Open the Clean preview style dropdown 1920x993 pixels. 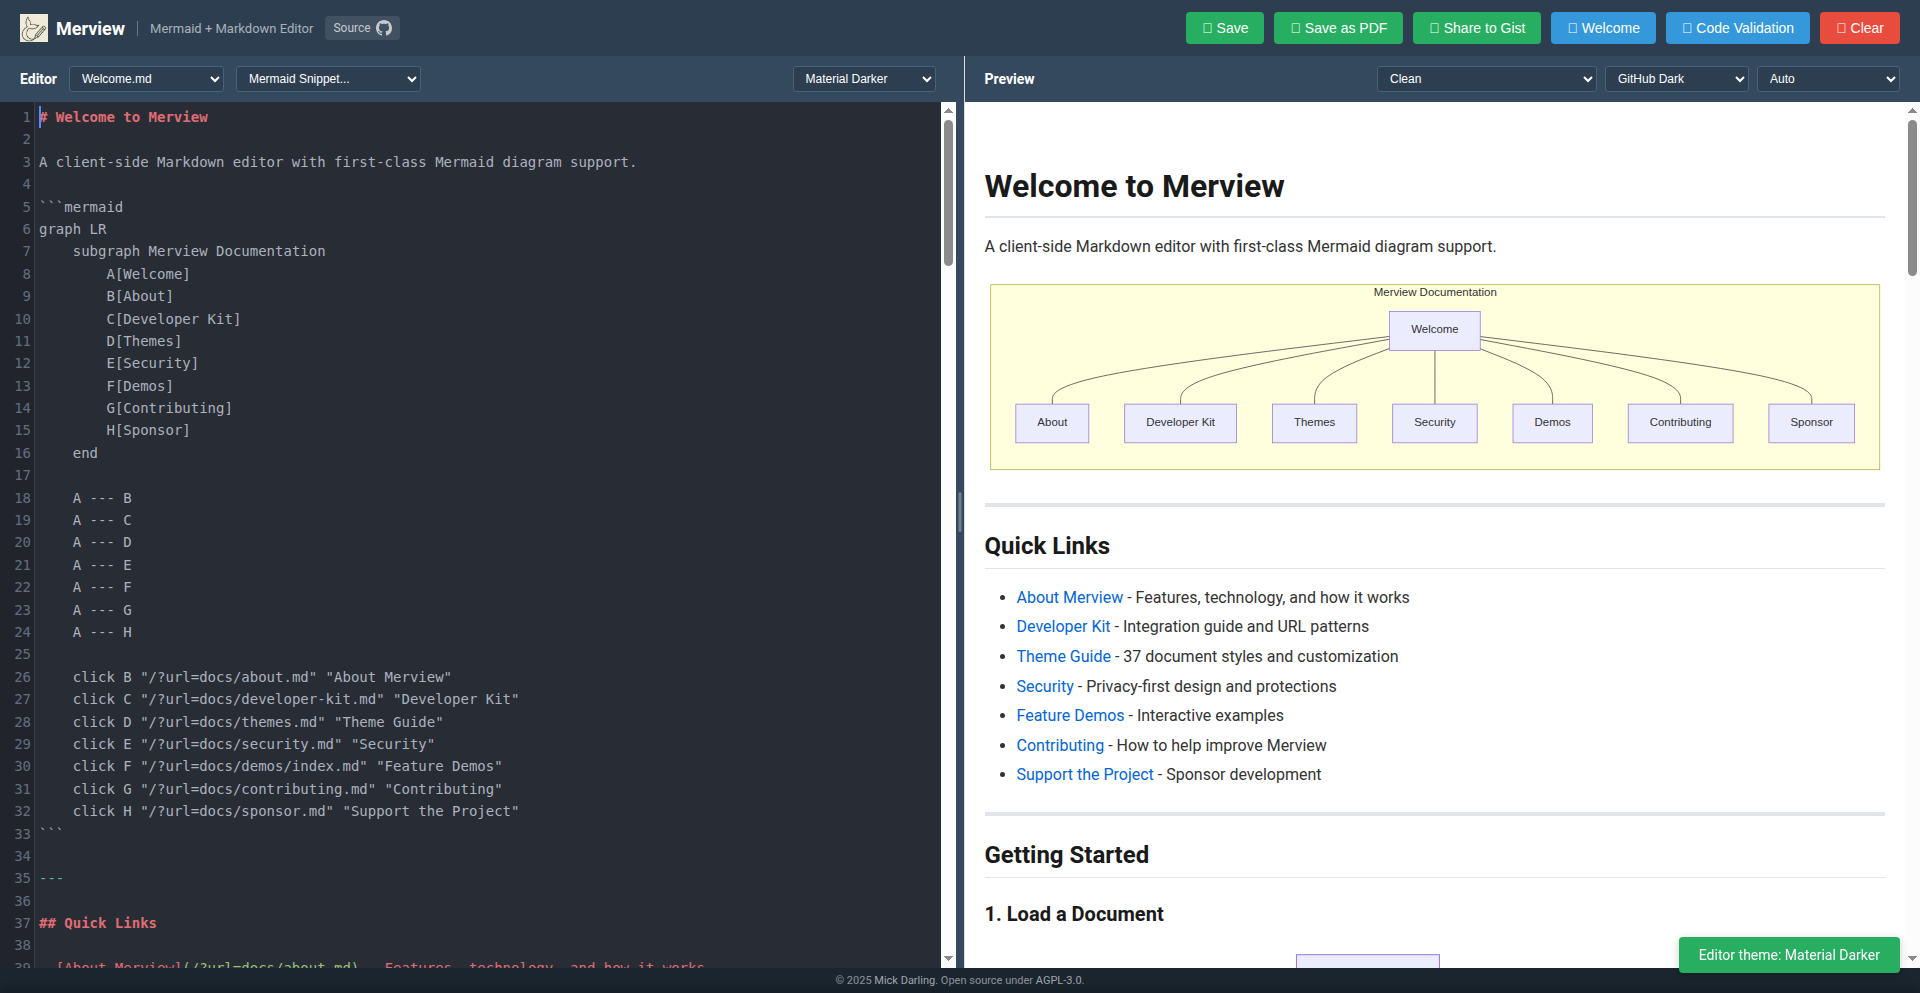pos(1486,79)
